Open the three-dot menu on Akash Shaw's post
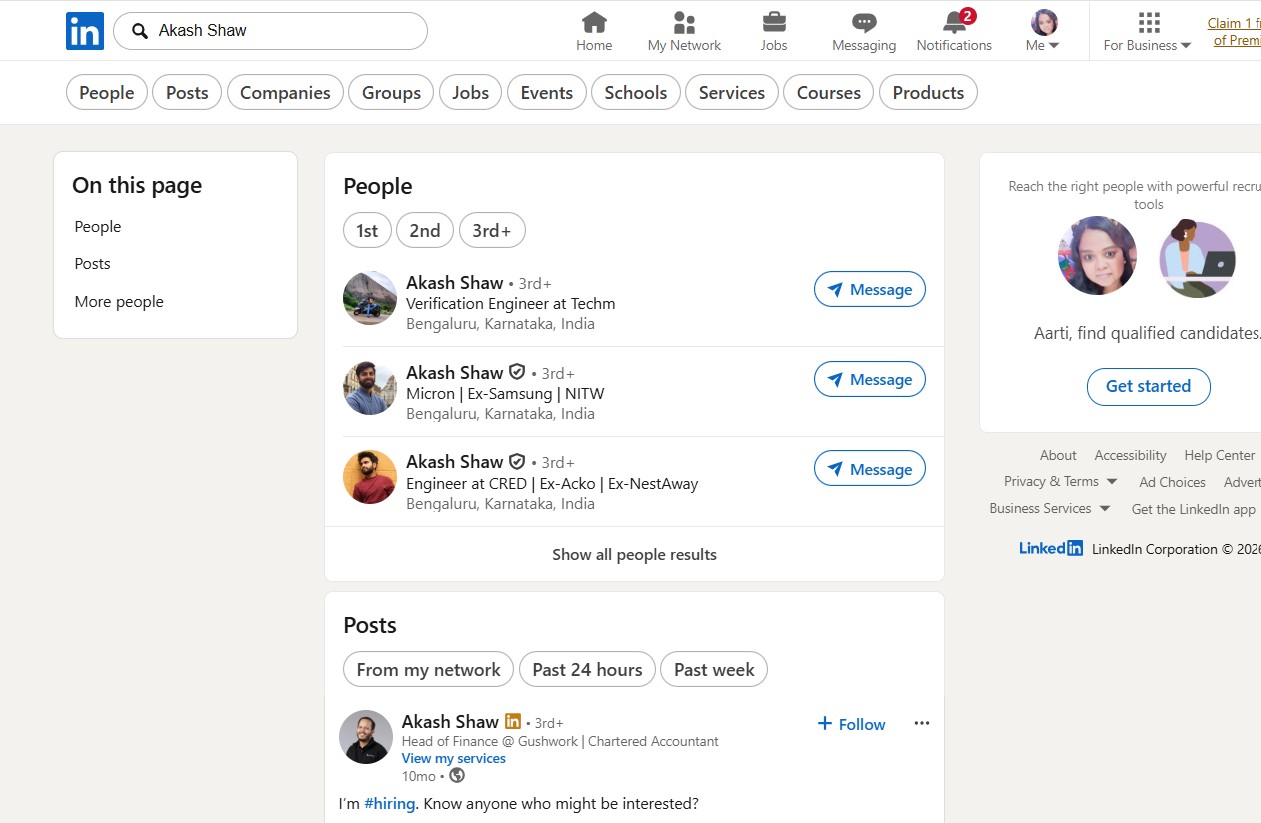1261x823 pixels. [922, 723]
